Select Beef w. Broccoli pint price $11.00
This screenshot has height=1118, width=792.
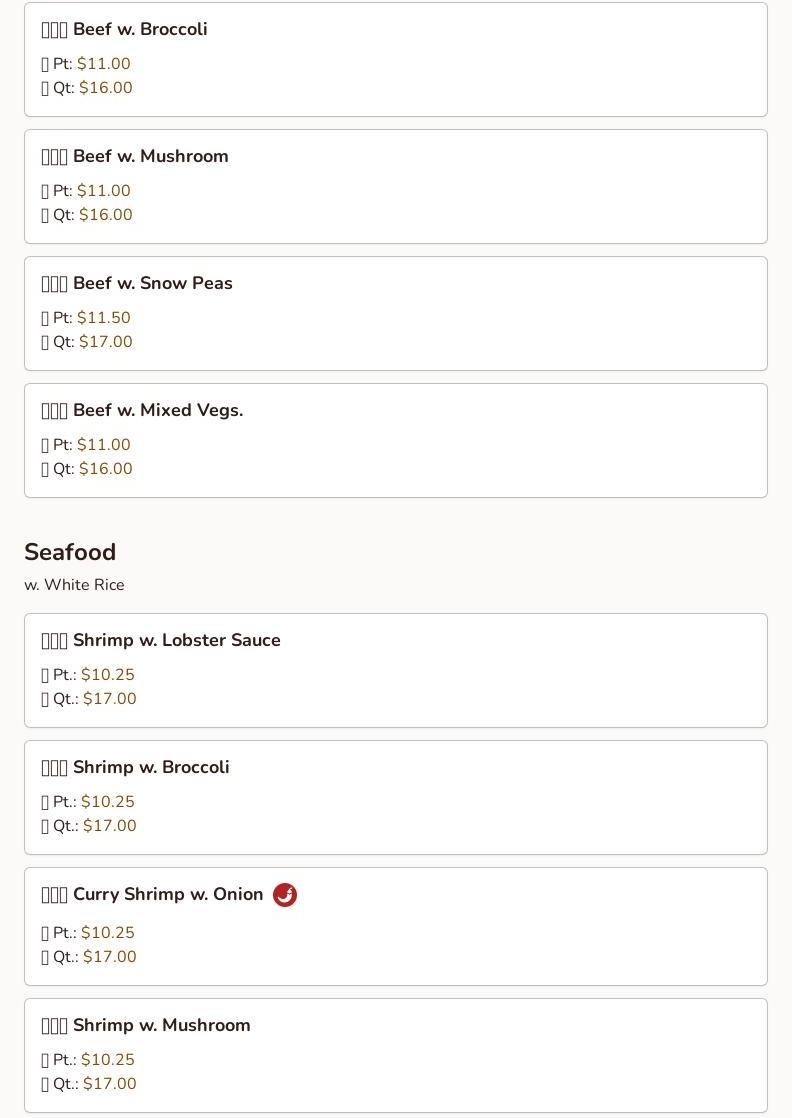tap(103, 64)
